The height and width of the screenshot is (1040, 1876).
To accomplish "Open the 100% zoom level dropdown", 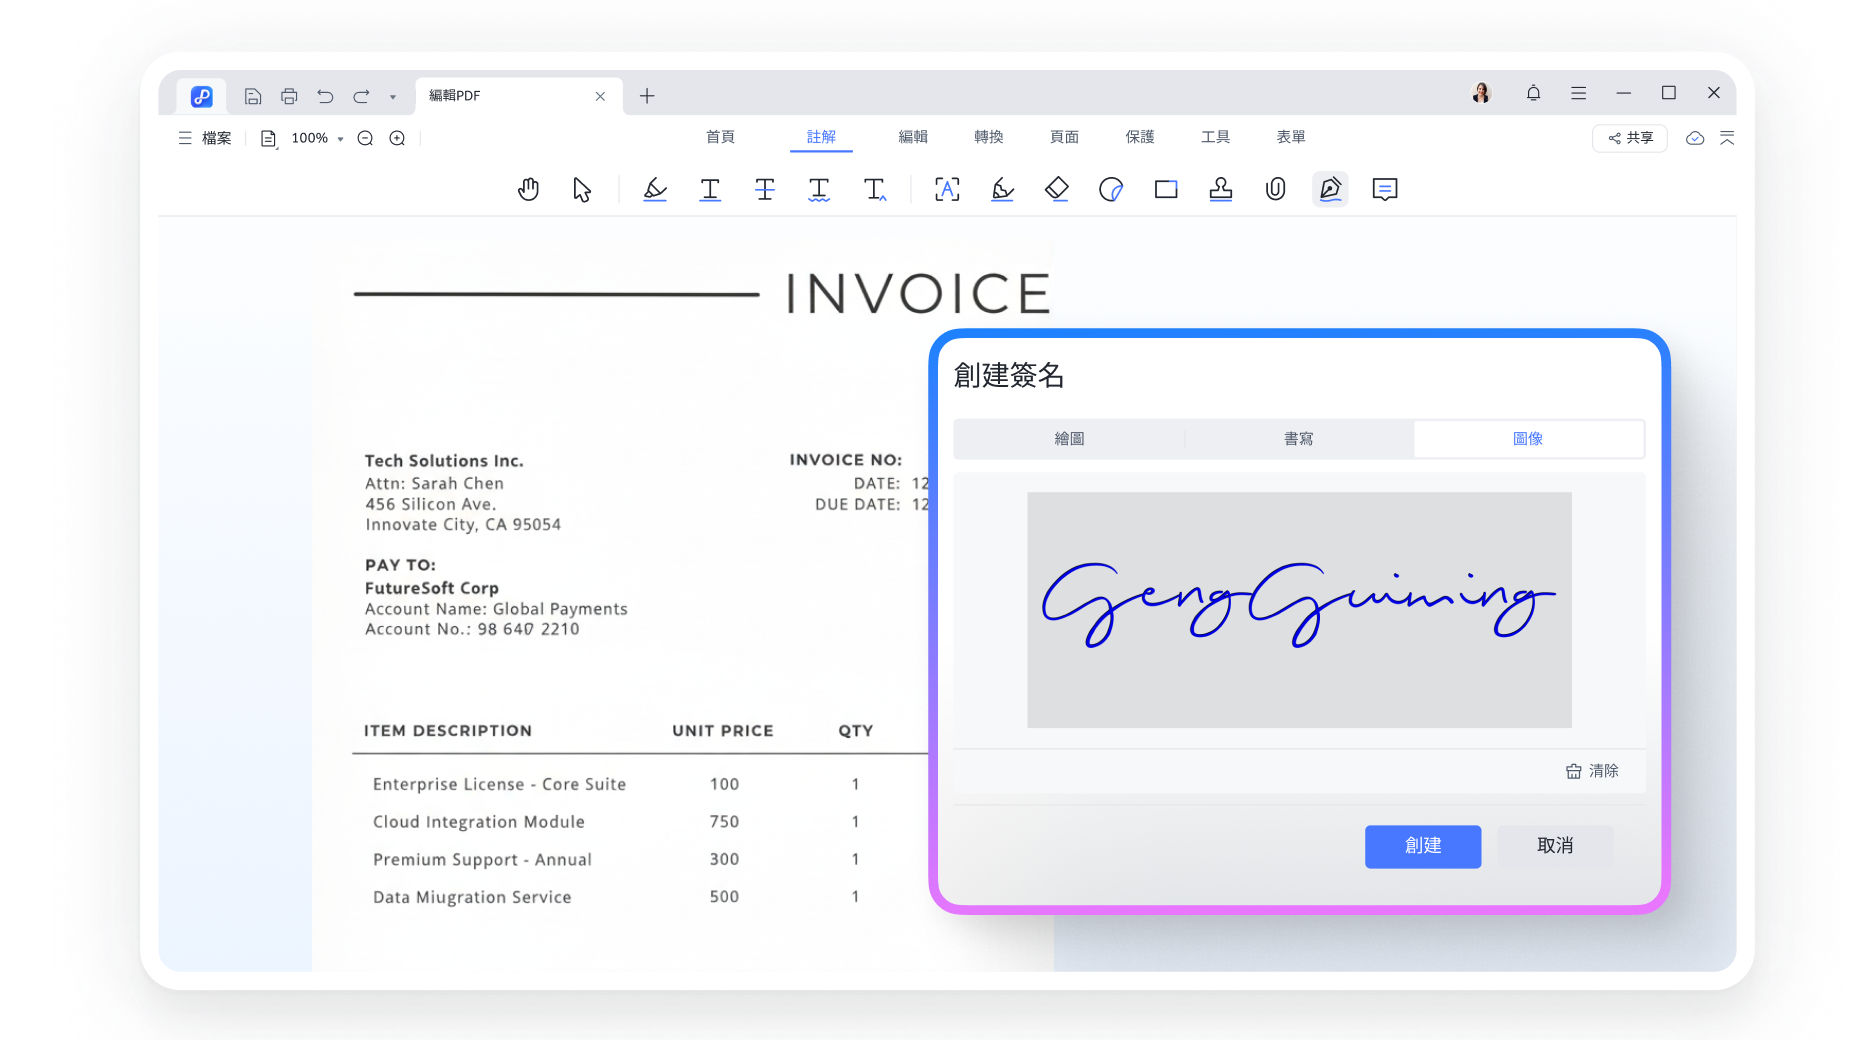I will point(317,138).
